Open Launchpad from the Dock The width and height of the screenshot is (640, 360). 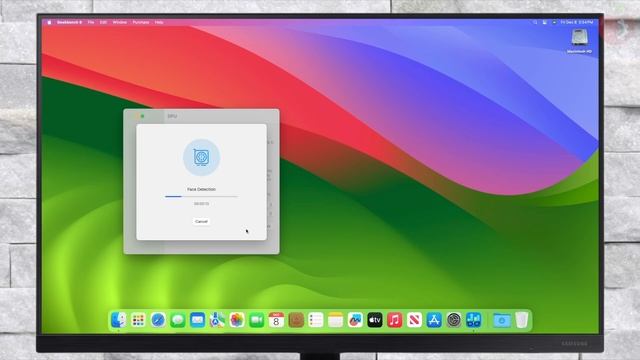[x=138, y=320]
